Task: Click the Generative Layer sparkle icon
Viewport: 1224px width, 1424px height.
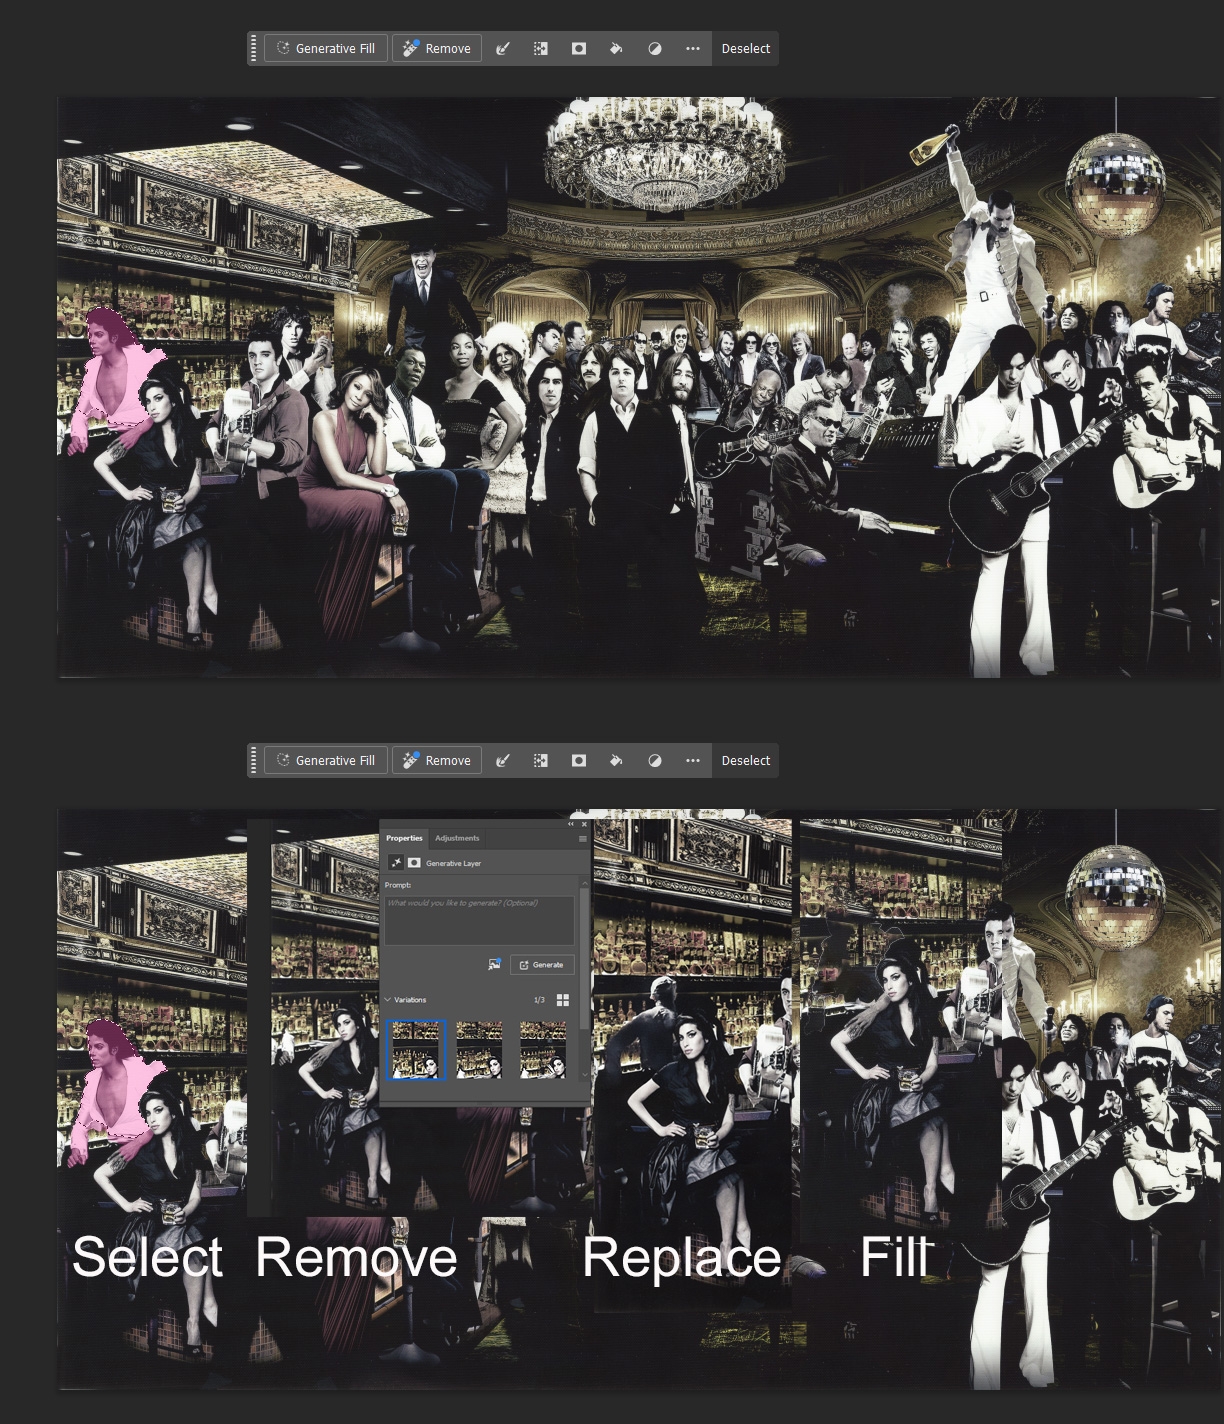Action: (396, 862)
